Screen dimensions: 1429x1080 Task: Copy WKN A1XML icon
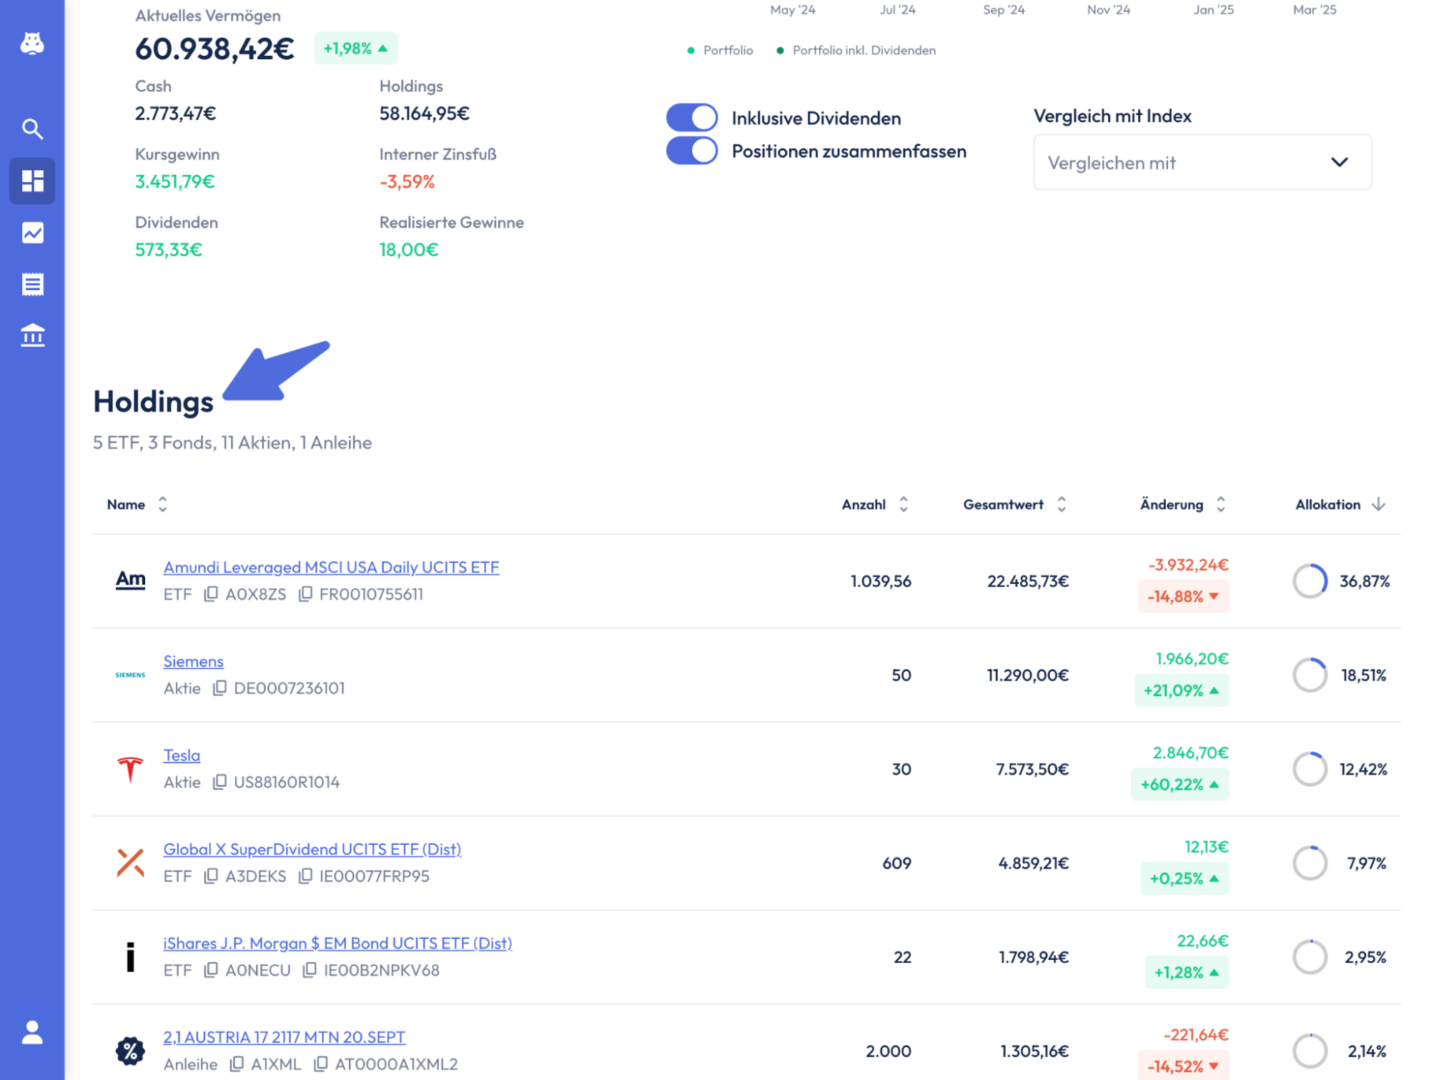[x=236, y=1064]
